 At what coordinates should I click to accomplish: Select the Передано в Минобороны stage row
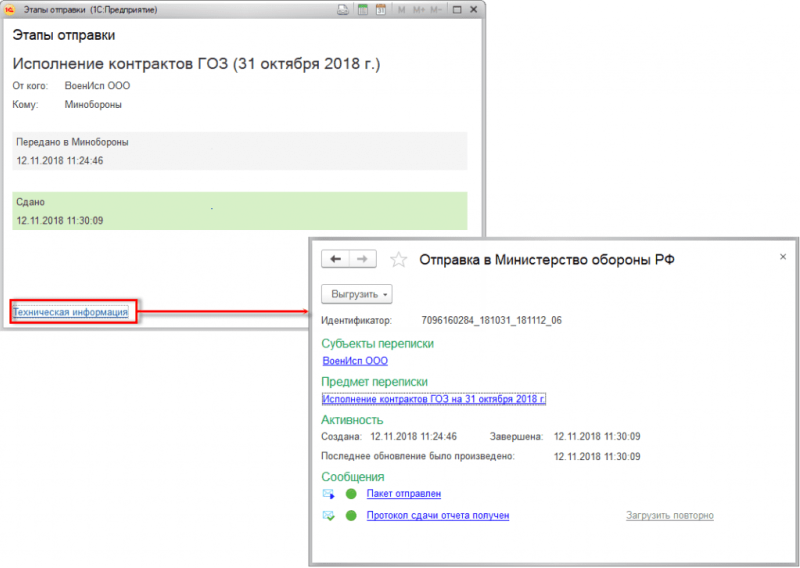coord(240,151)
